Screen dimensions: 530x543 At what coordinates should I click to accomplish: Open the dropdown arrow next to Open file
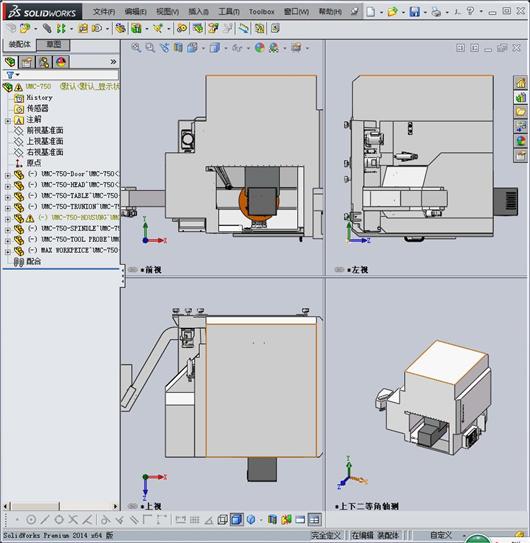(403, 12)
